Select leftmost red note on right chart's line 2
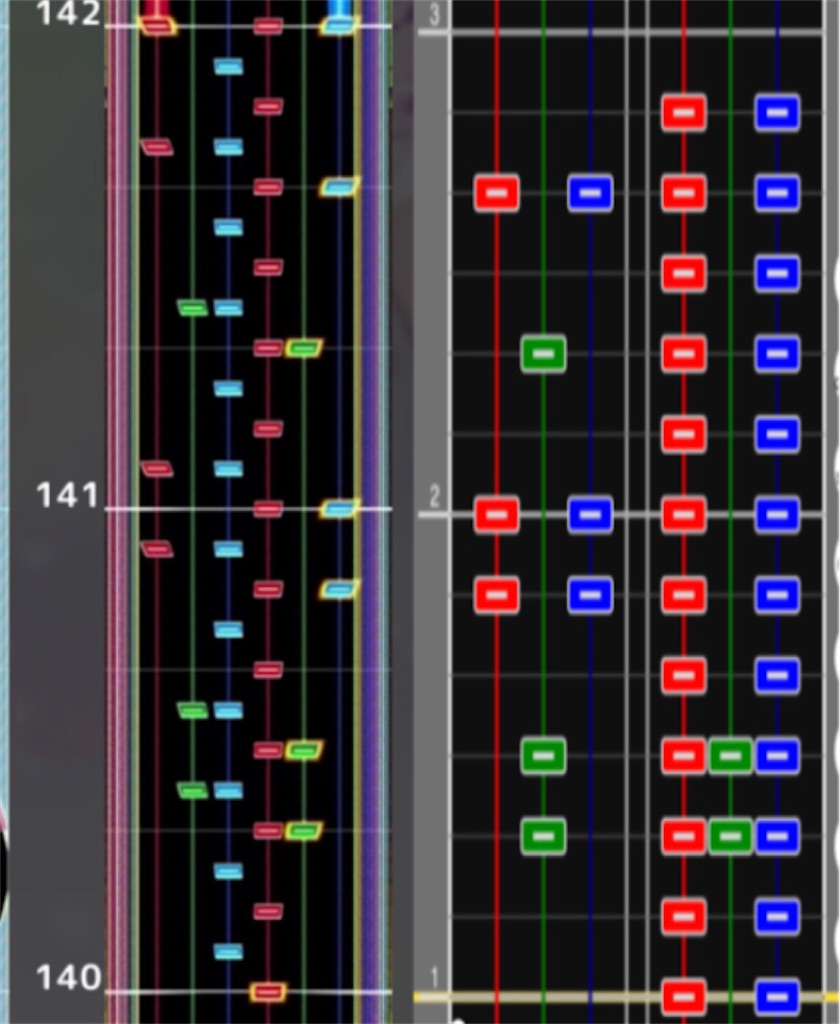This screenshot has height=1024, width=840. pyautogui.click(x=496, y=515)
